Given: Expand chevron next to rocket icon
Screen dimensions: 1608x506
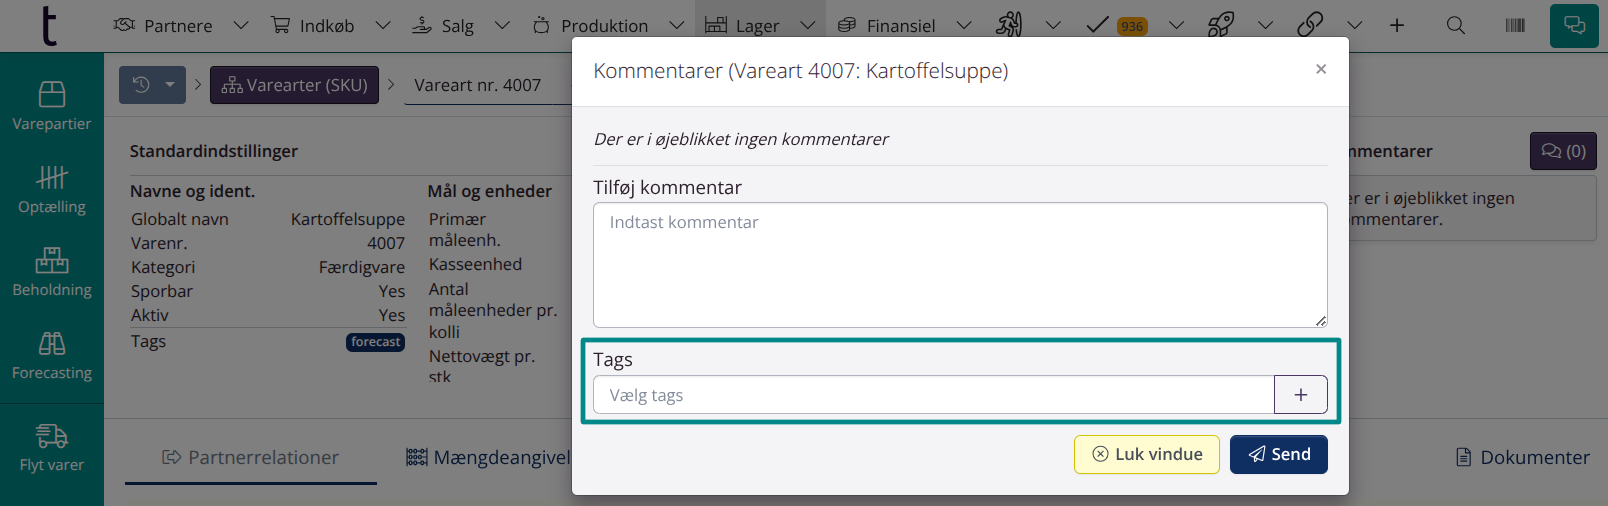Looking at the screenshot, I should (1266, 26).
